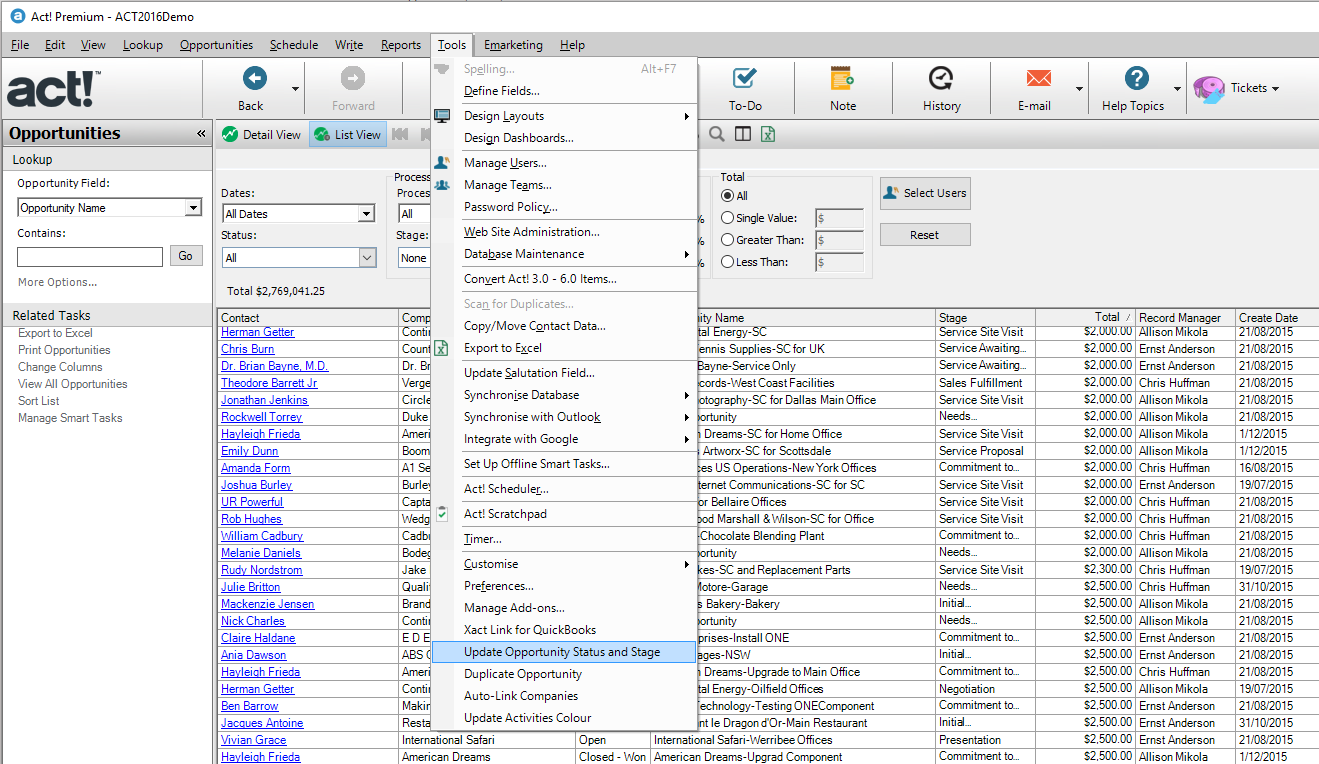
Task: Go to first record icon
Action: click(400, 134)
